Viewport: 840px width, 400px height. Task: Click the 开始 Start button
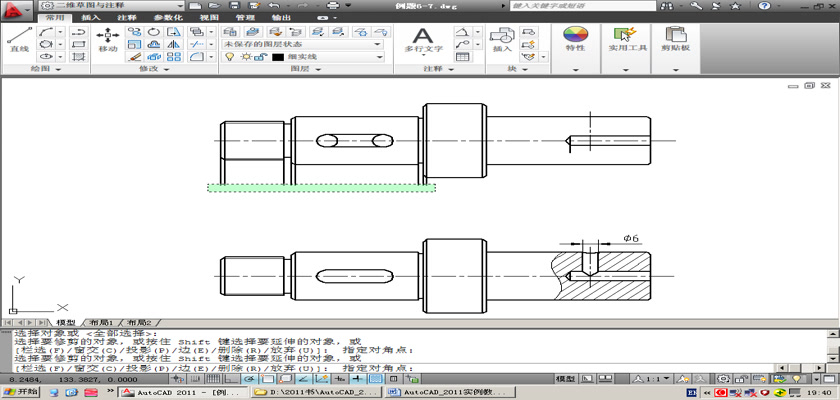pyautogui.click(x=22, y=392)
